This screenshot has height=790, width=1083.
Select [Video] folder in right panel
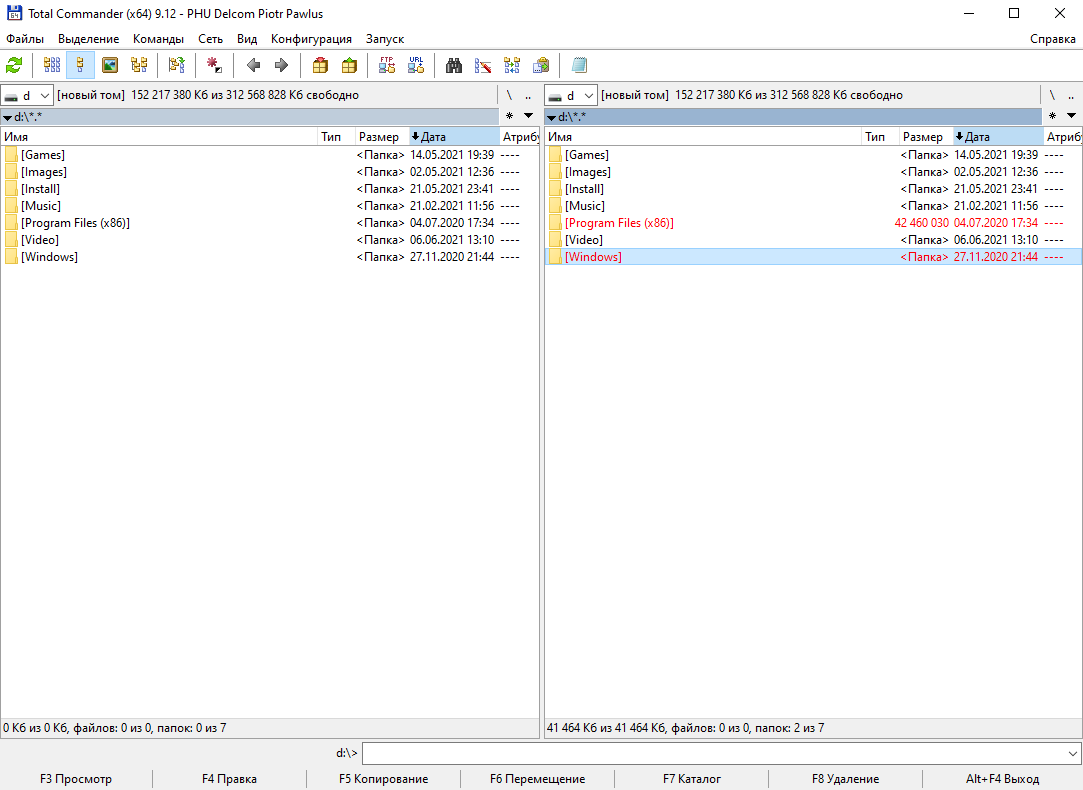pyautogui.click(x=814, y=240)
